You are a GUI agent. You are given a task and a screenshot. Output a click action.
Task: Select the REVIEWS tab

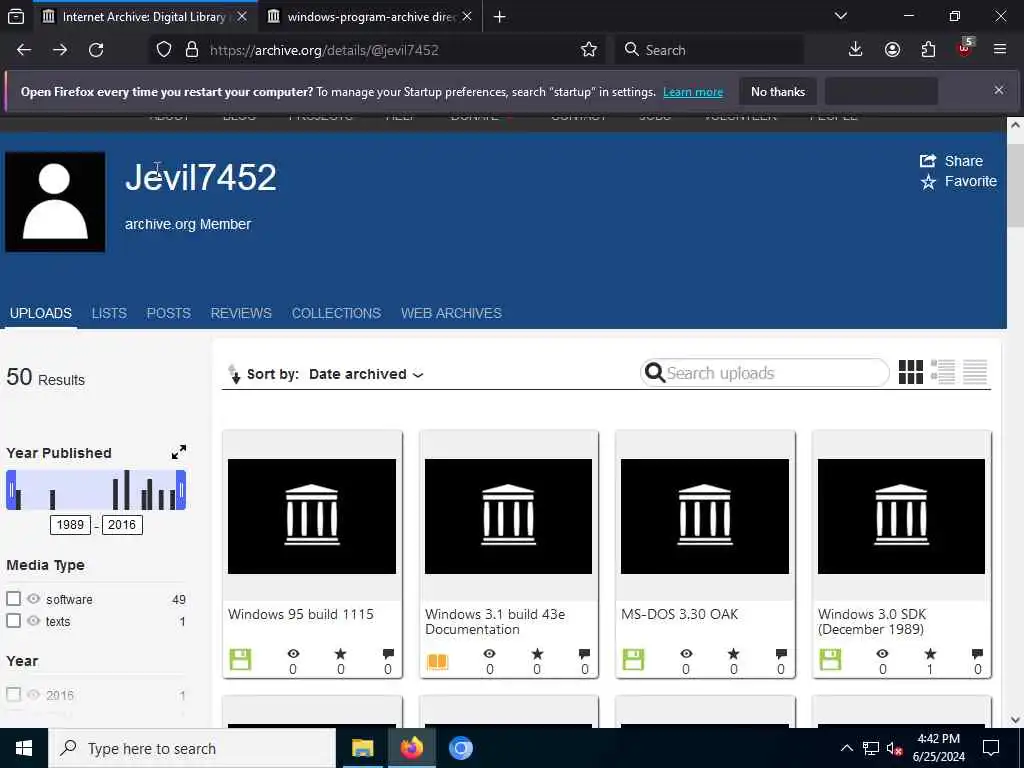coord(241,313)
